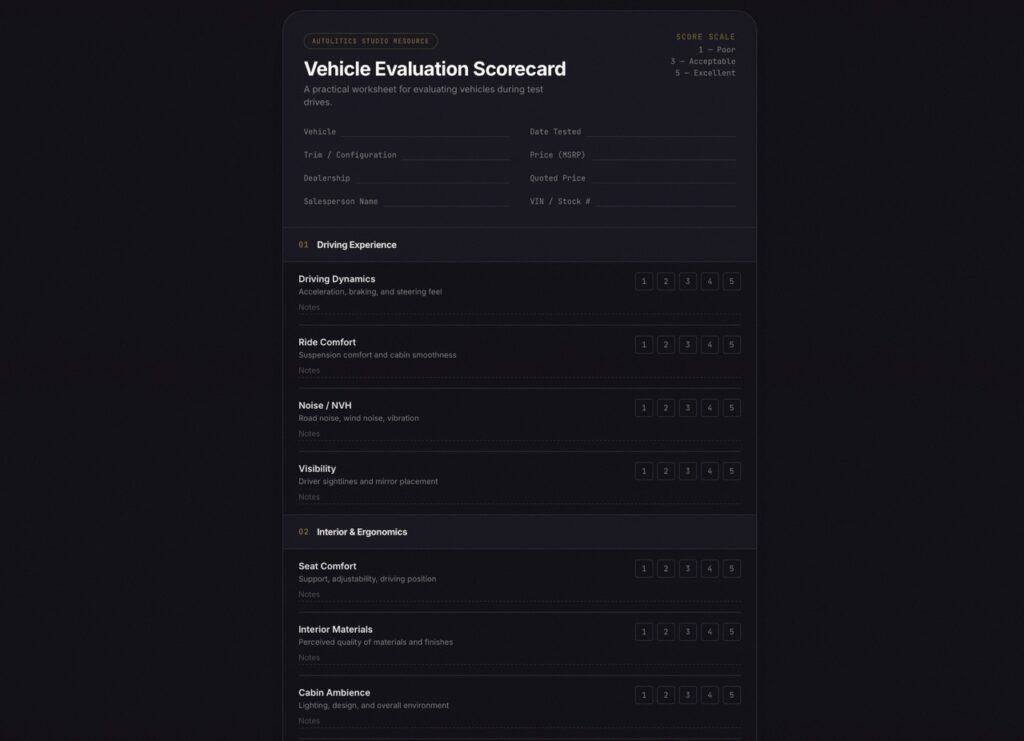The image size is (1024, 741).
Task: Click the Notes line under Driving Dynamics
Action: click(520, 308)
